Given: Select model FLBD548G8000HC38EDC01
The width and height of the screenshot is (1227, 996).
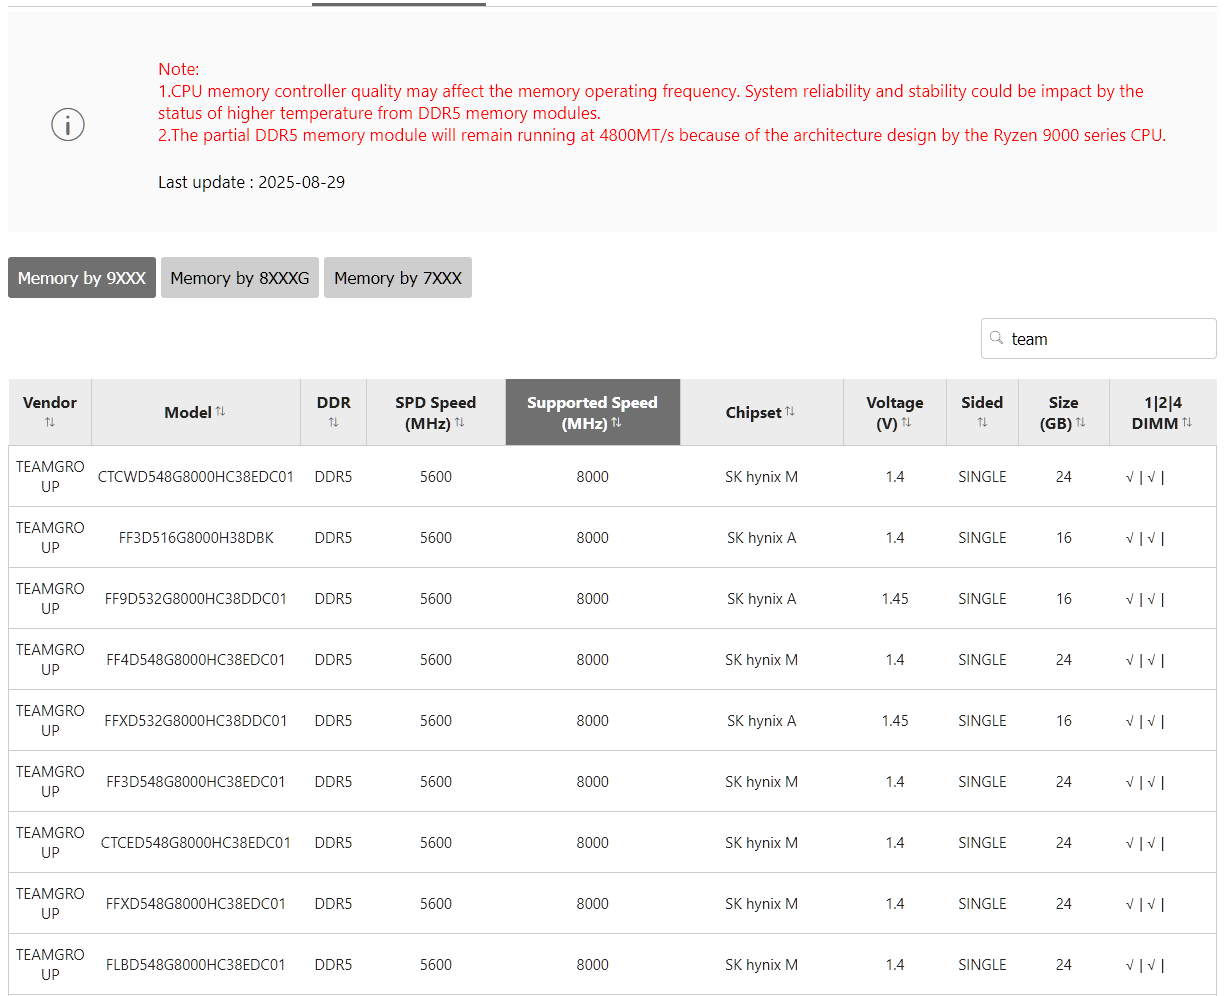Looking at the screenshot, I should pyautogui.click(x=196, y=965).
